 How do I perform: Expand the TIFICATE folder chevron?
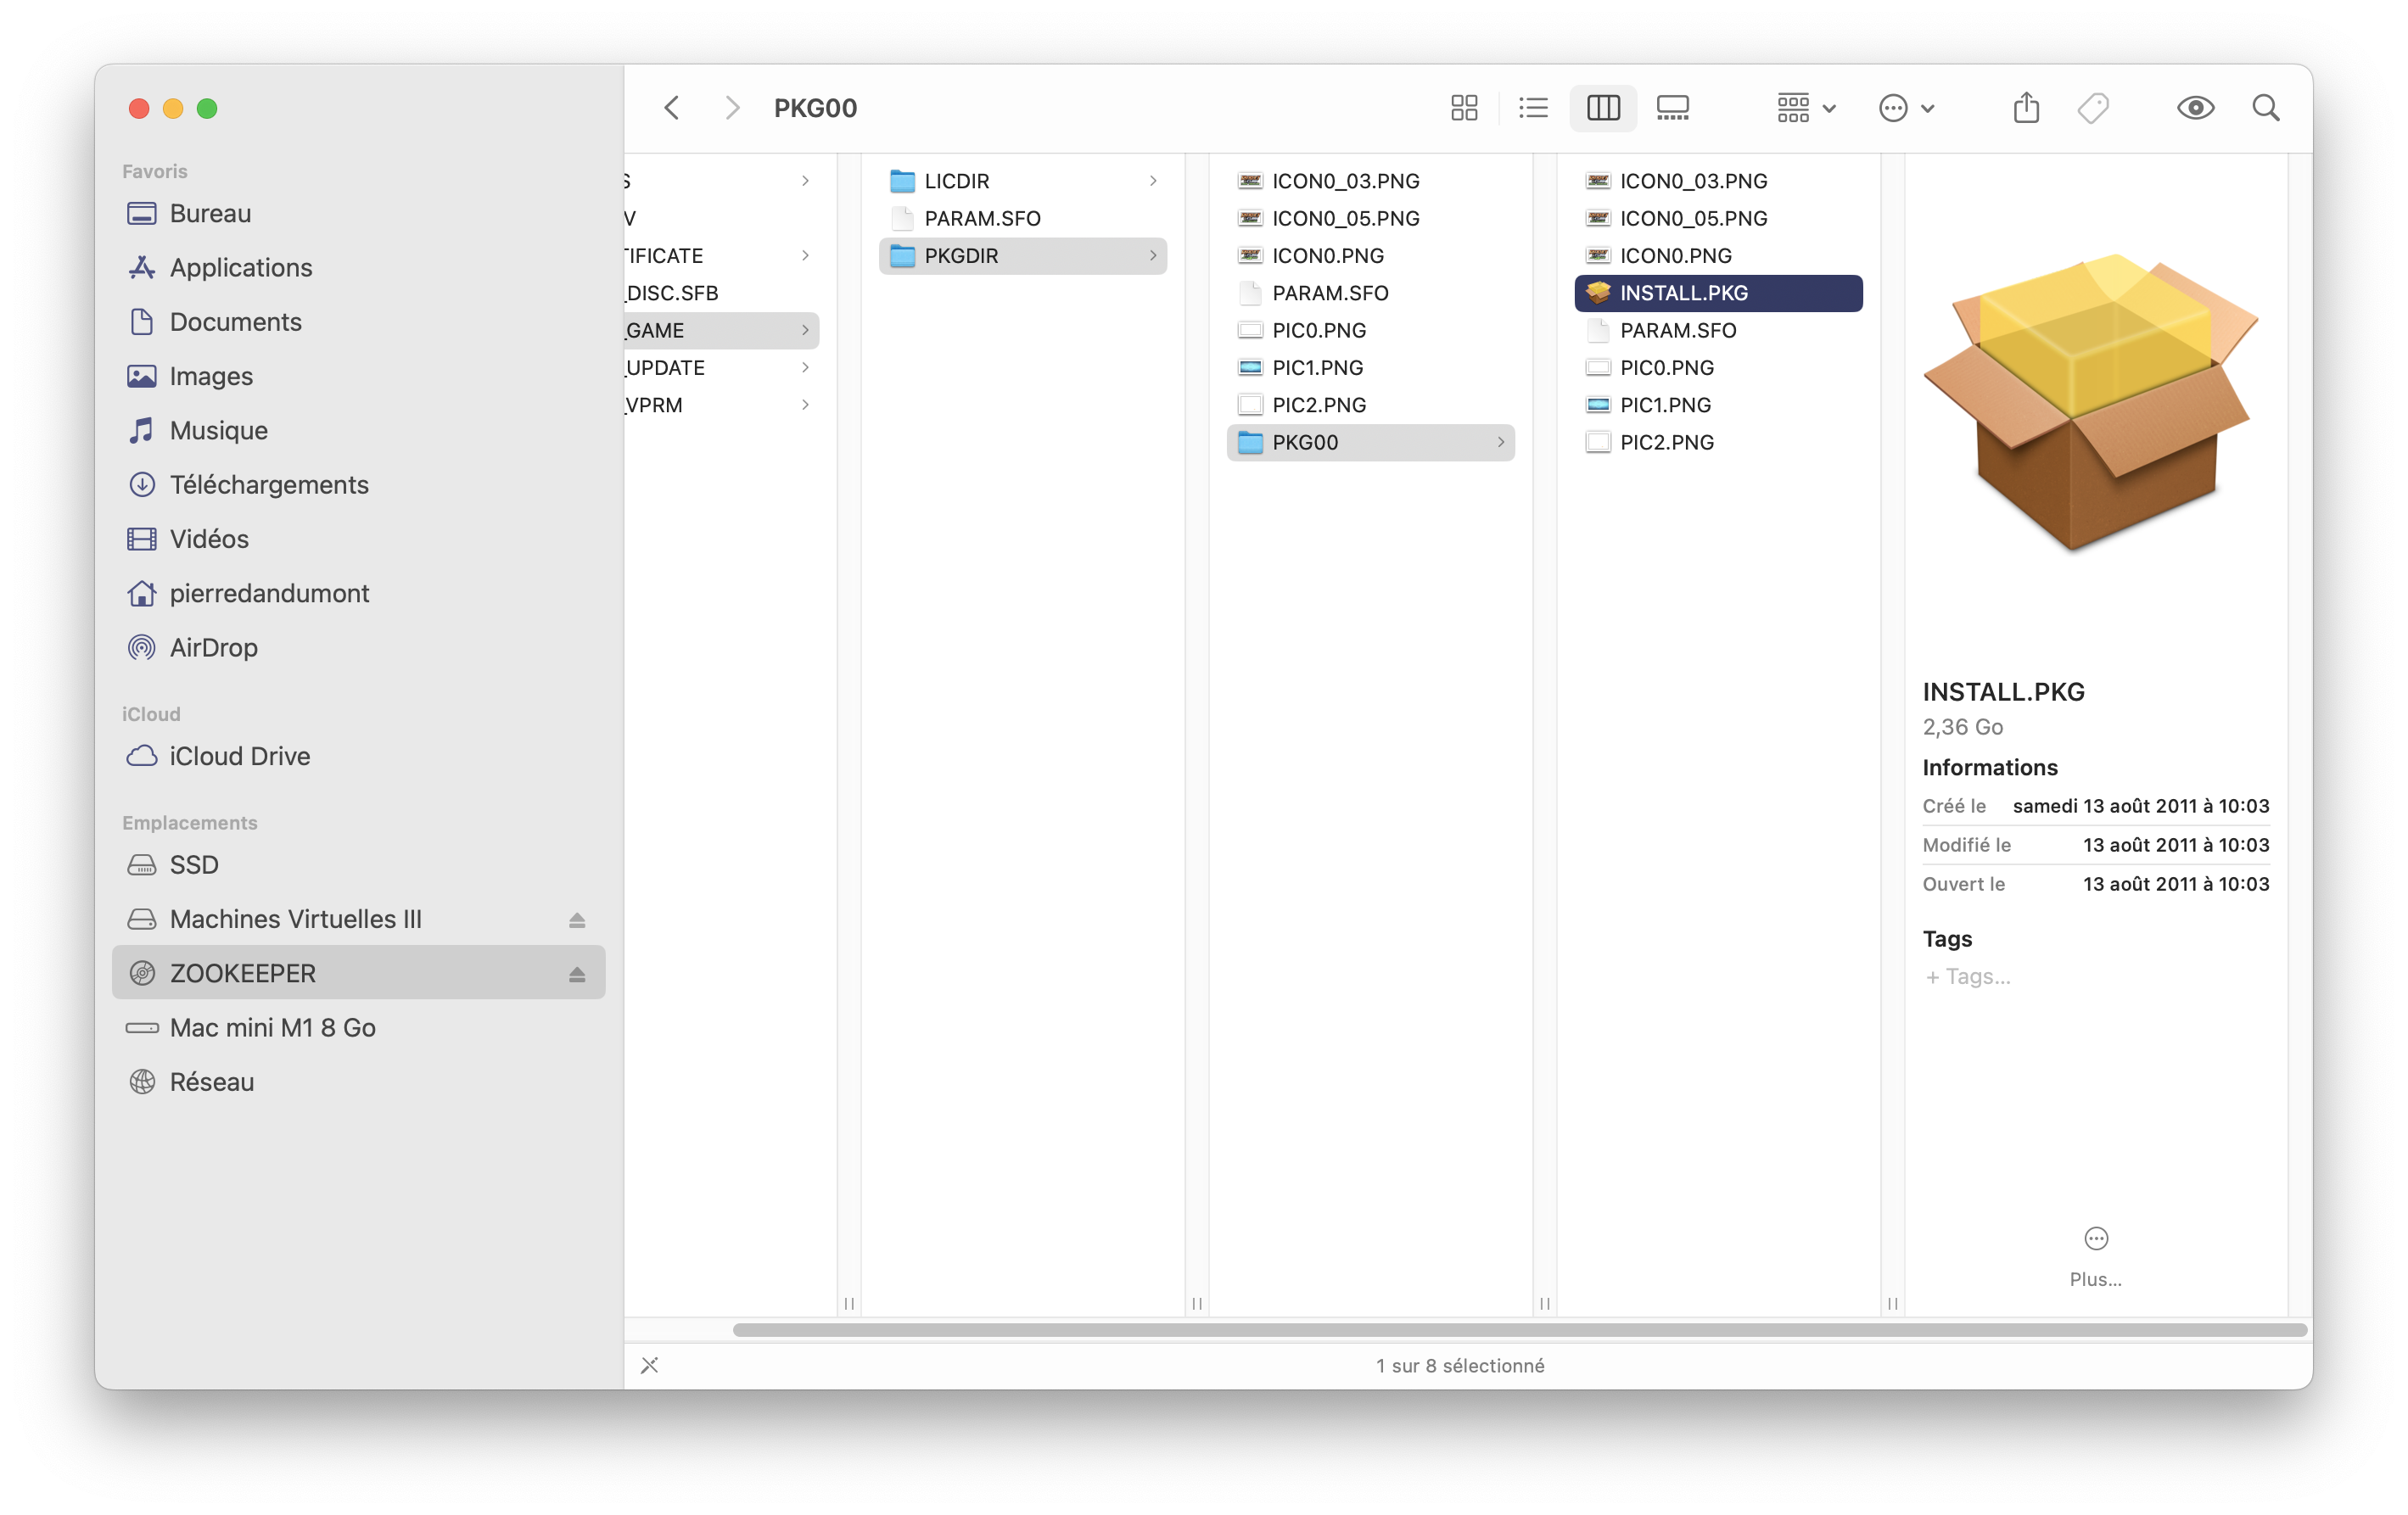point(805,256)
